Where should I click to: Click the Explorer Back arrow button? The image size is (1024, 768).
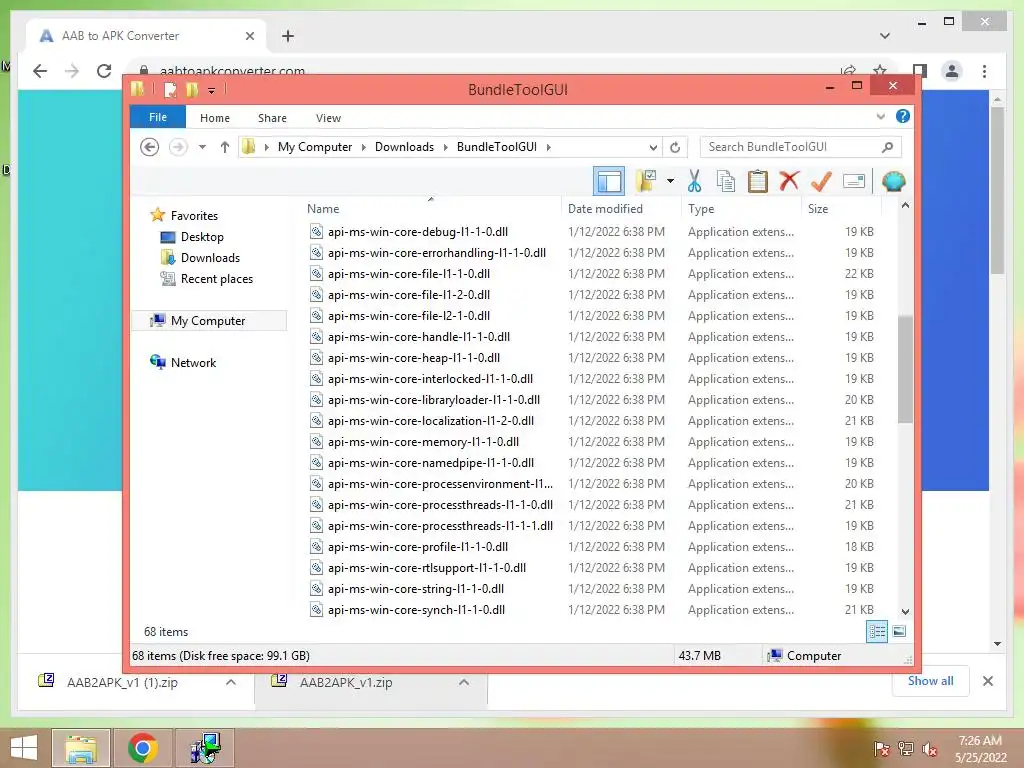click(150, 147)
